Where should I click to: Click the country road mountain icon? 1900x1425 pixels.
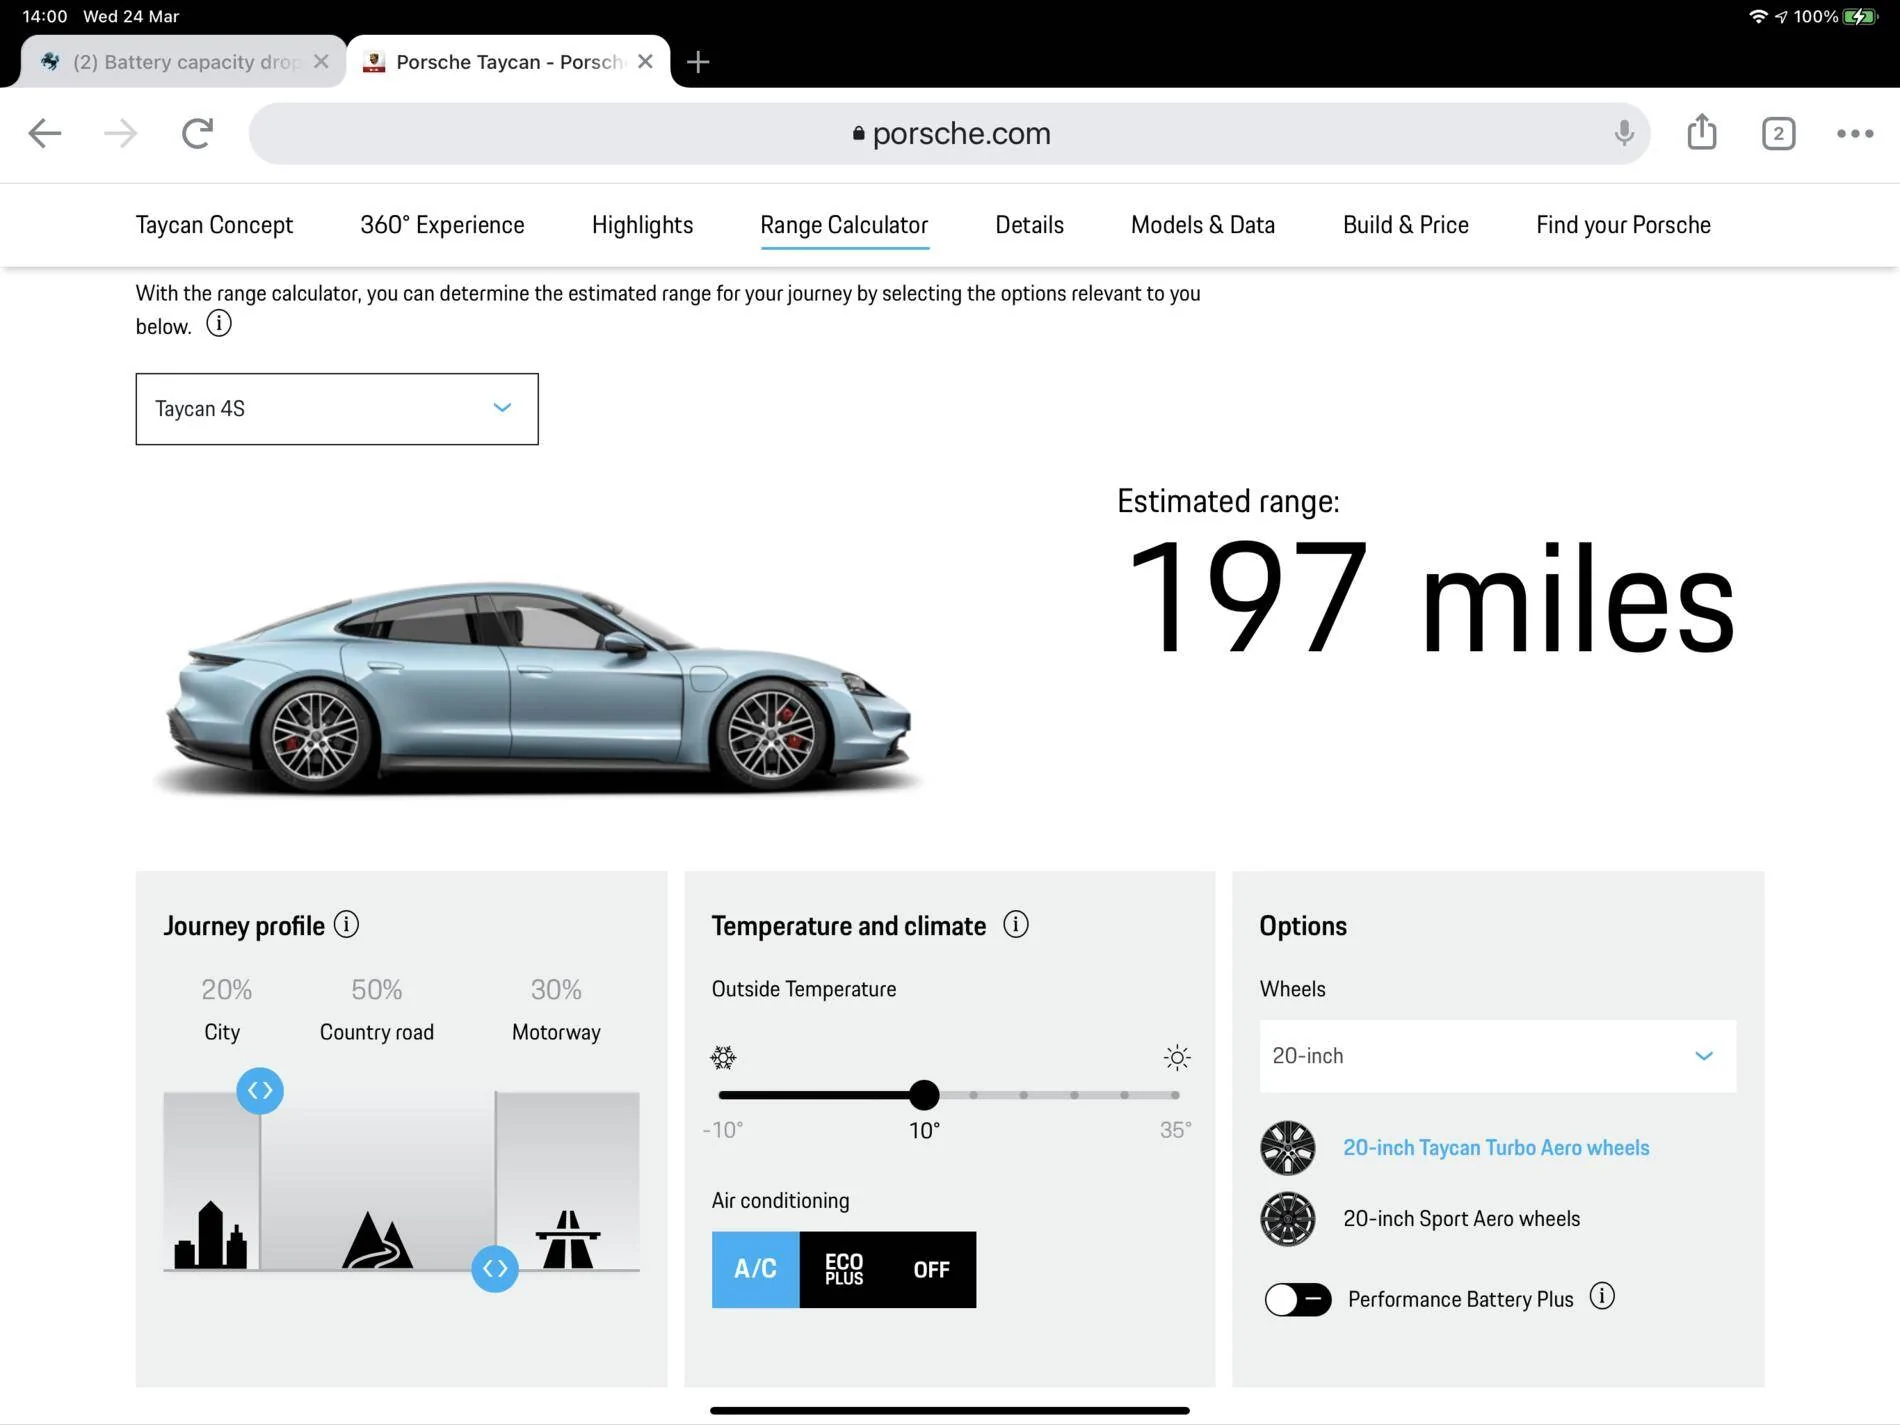[x=377, y=1240]
